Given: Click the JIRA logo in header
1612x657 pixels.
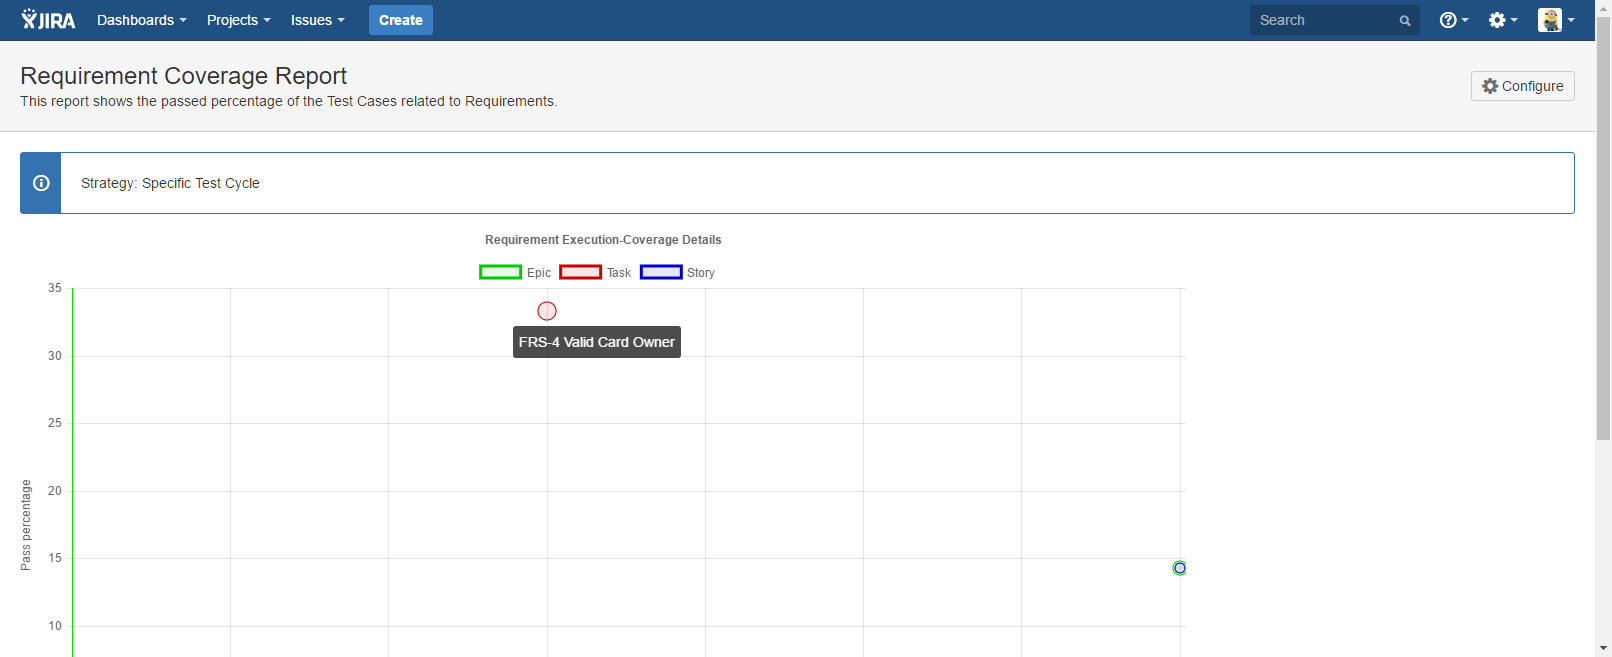Looking at the screenshot, I should point(48,20).
